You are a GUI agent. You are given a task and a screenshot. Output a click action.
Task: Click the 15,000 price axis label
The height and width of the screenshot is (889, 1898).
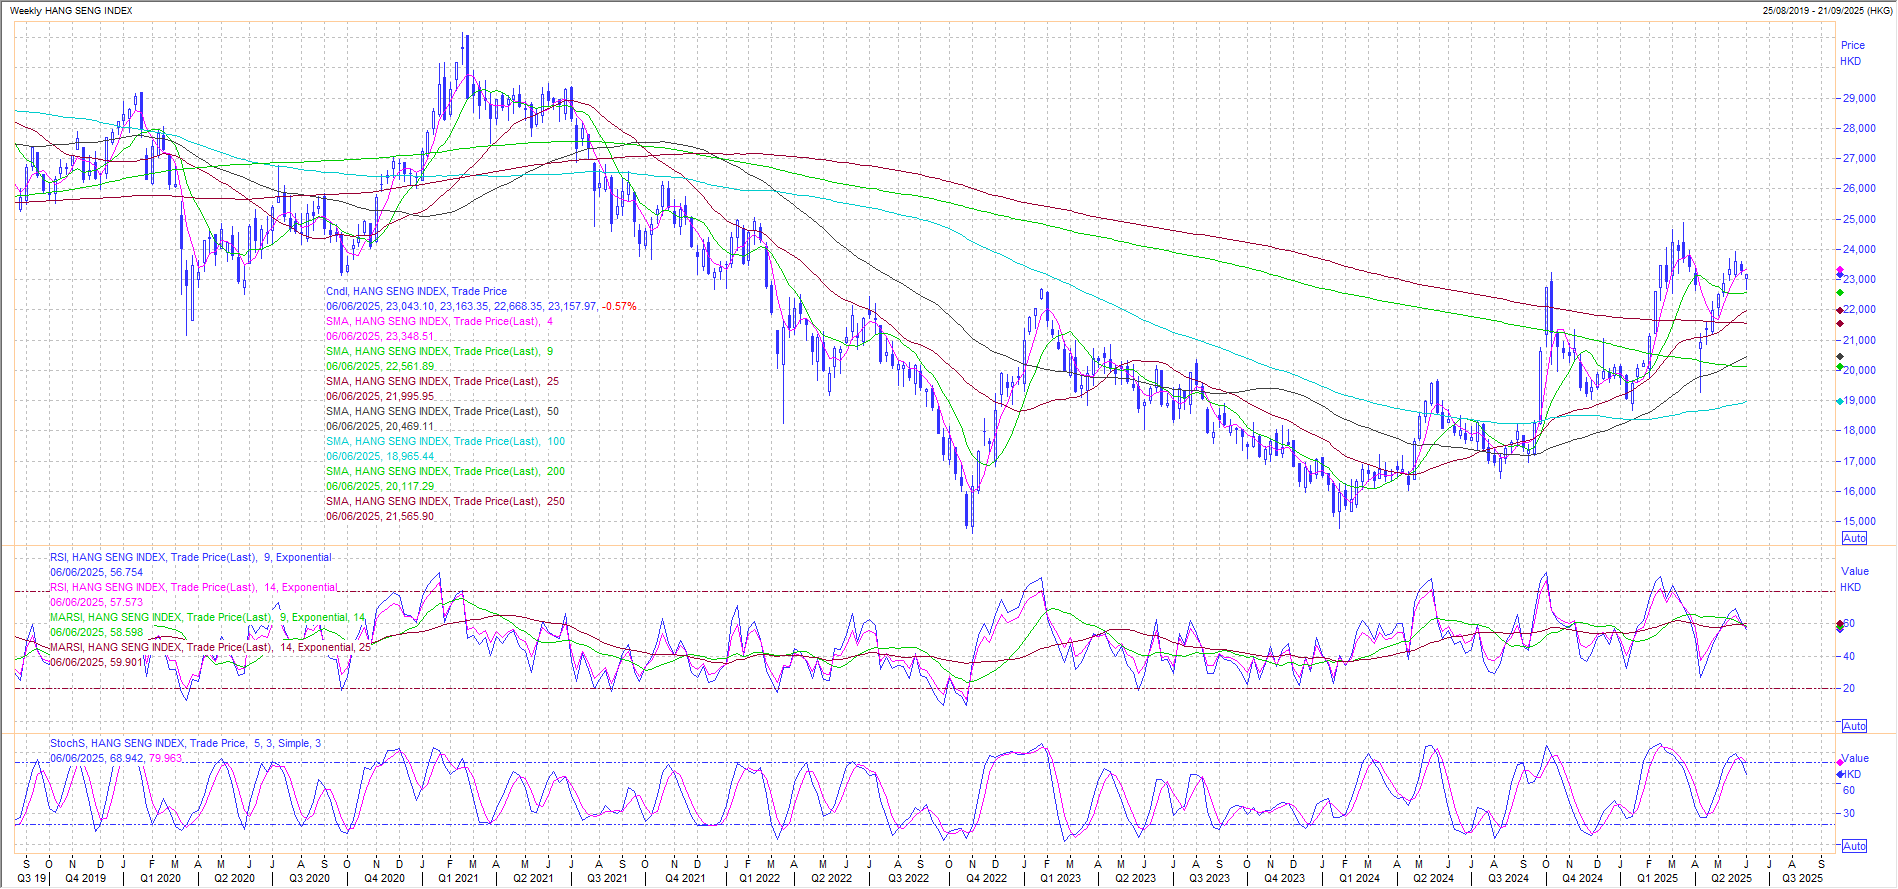pyautogui.click(x=1859, y=521)
